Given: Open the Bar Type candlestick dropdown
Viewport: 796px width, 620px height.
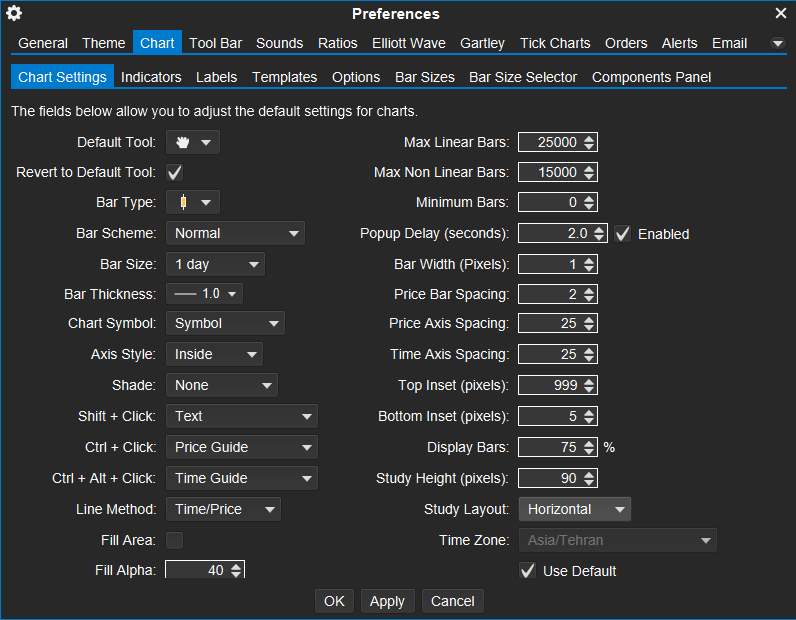Looking at the screenshot, I should (x=193, y=202).
